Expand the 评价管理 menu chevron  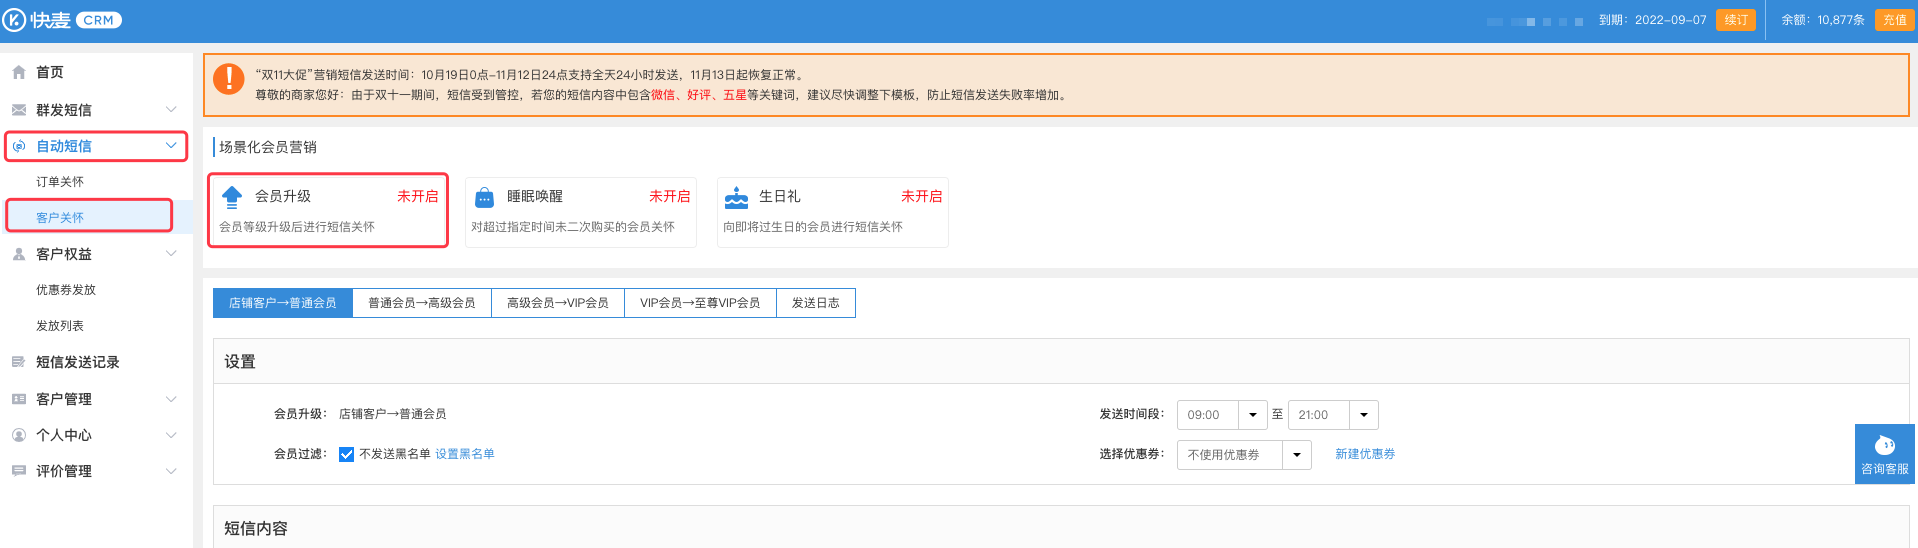(x=171, y=471)
